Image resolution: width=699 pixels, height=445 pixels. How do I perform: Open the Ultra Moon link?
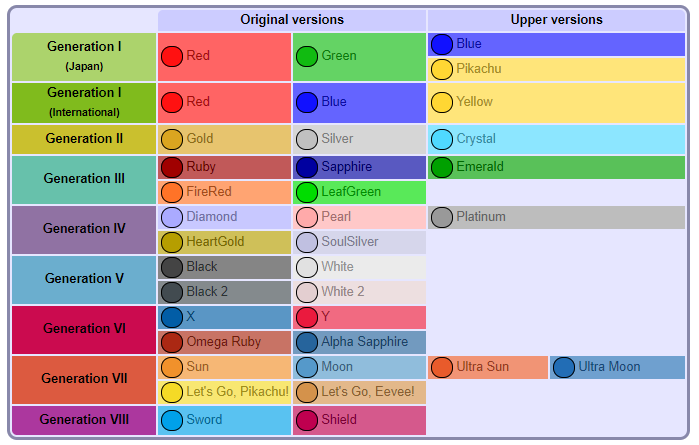tap(609, 367)
